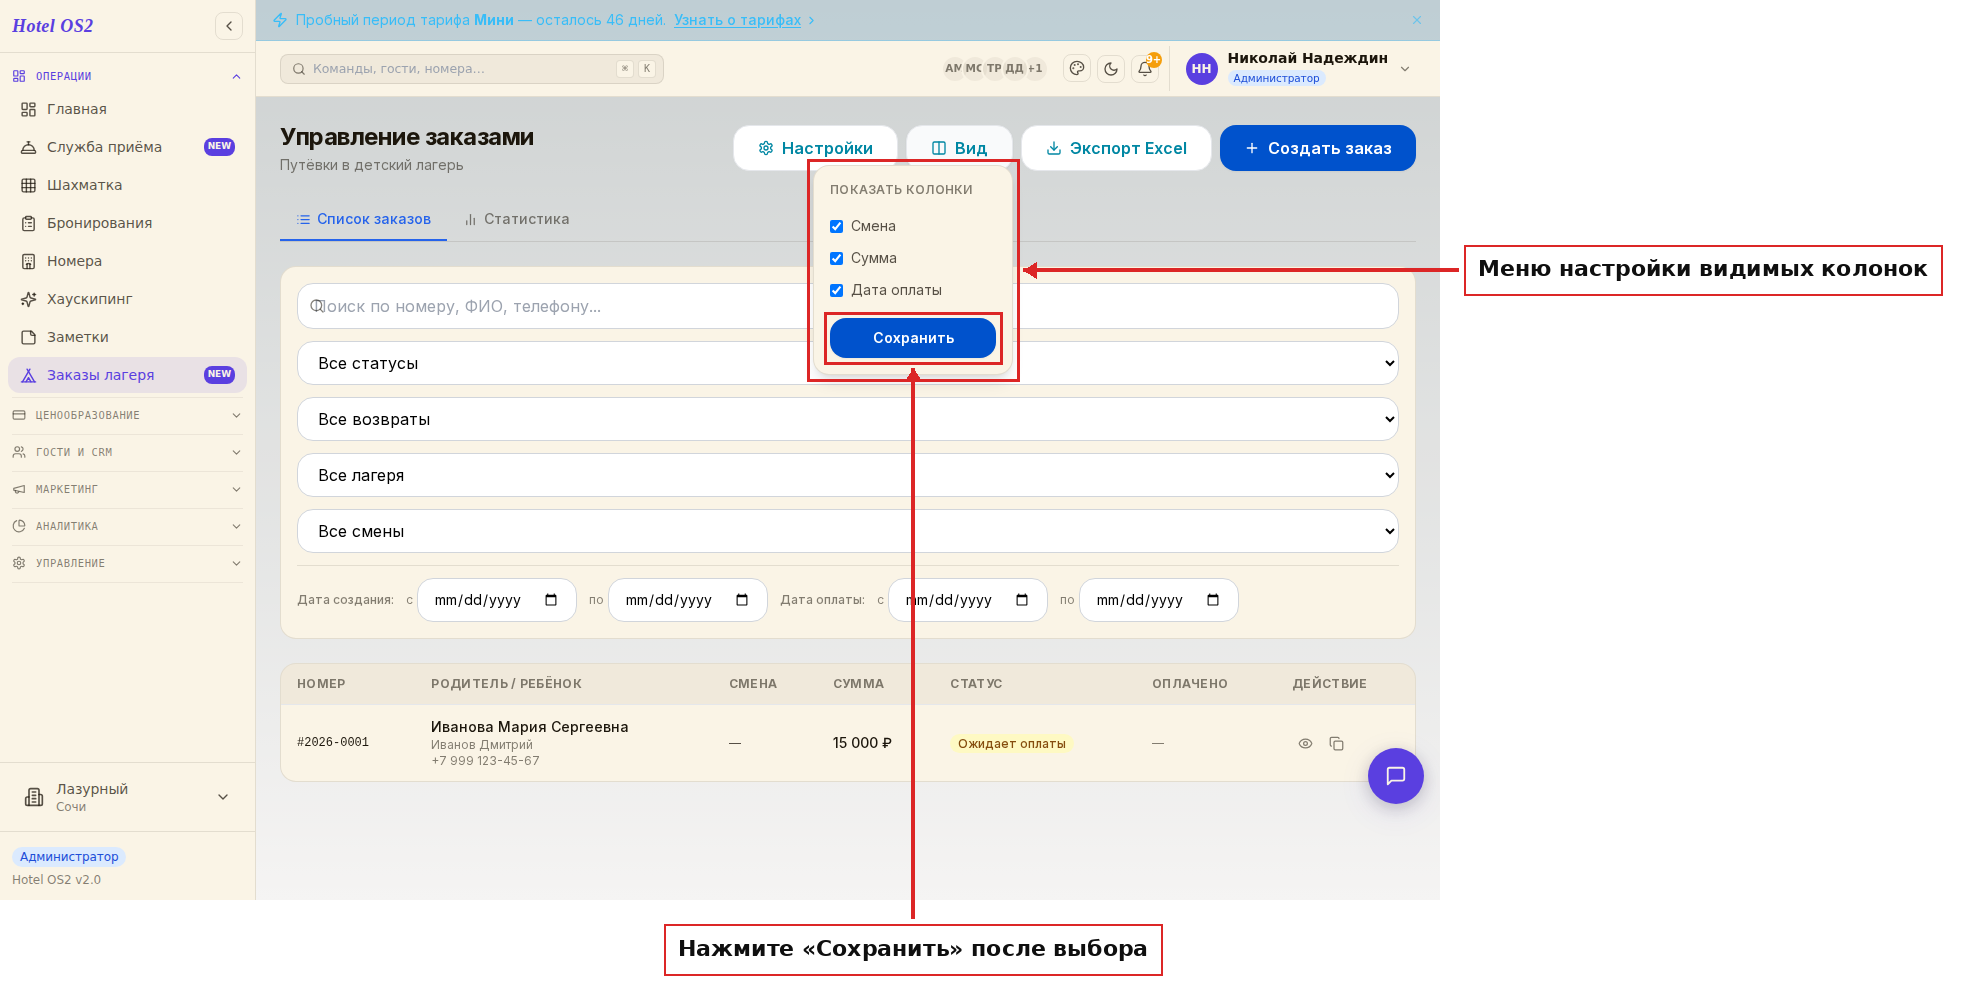The width and height of the screenshot is (1966, 999).
Task: Click the calendar icon in payment date 'по' field
Action: tap(1213, 600)
